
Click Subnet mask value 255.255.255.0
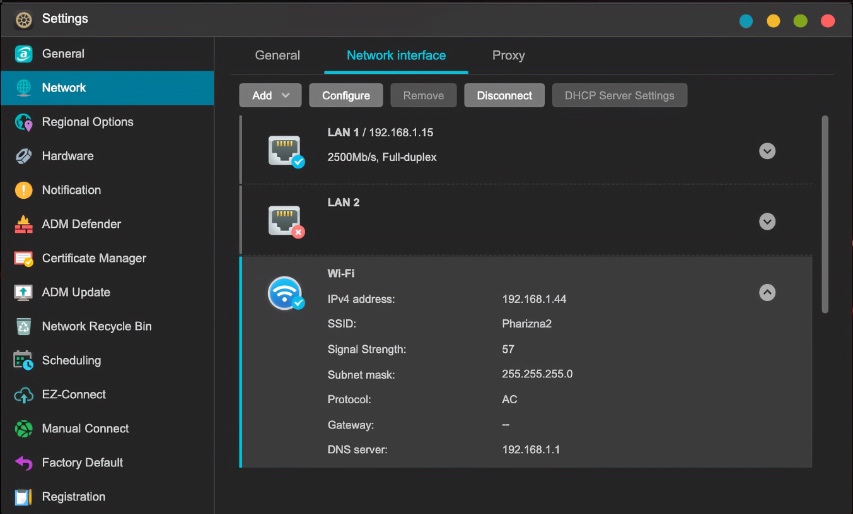537,374
